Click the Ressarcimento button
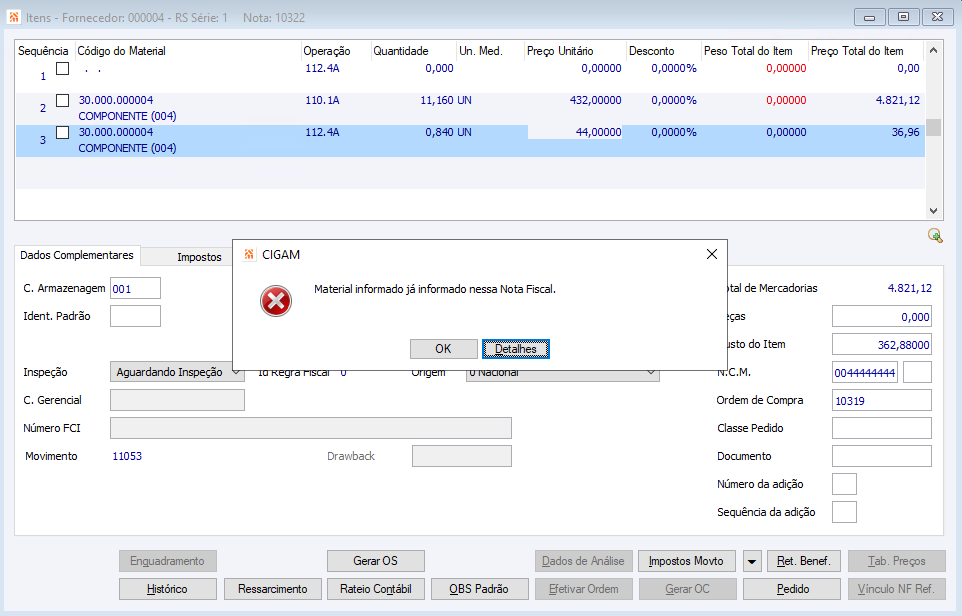Screen dimensions: 962x616 272,589
